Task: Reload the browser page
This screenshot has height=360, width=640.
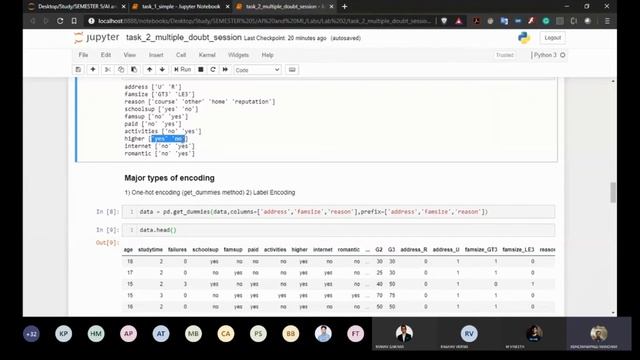Action: point(60,21)
